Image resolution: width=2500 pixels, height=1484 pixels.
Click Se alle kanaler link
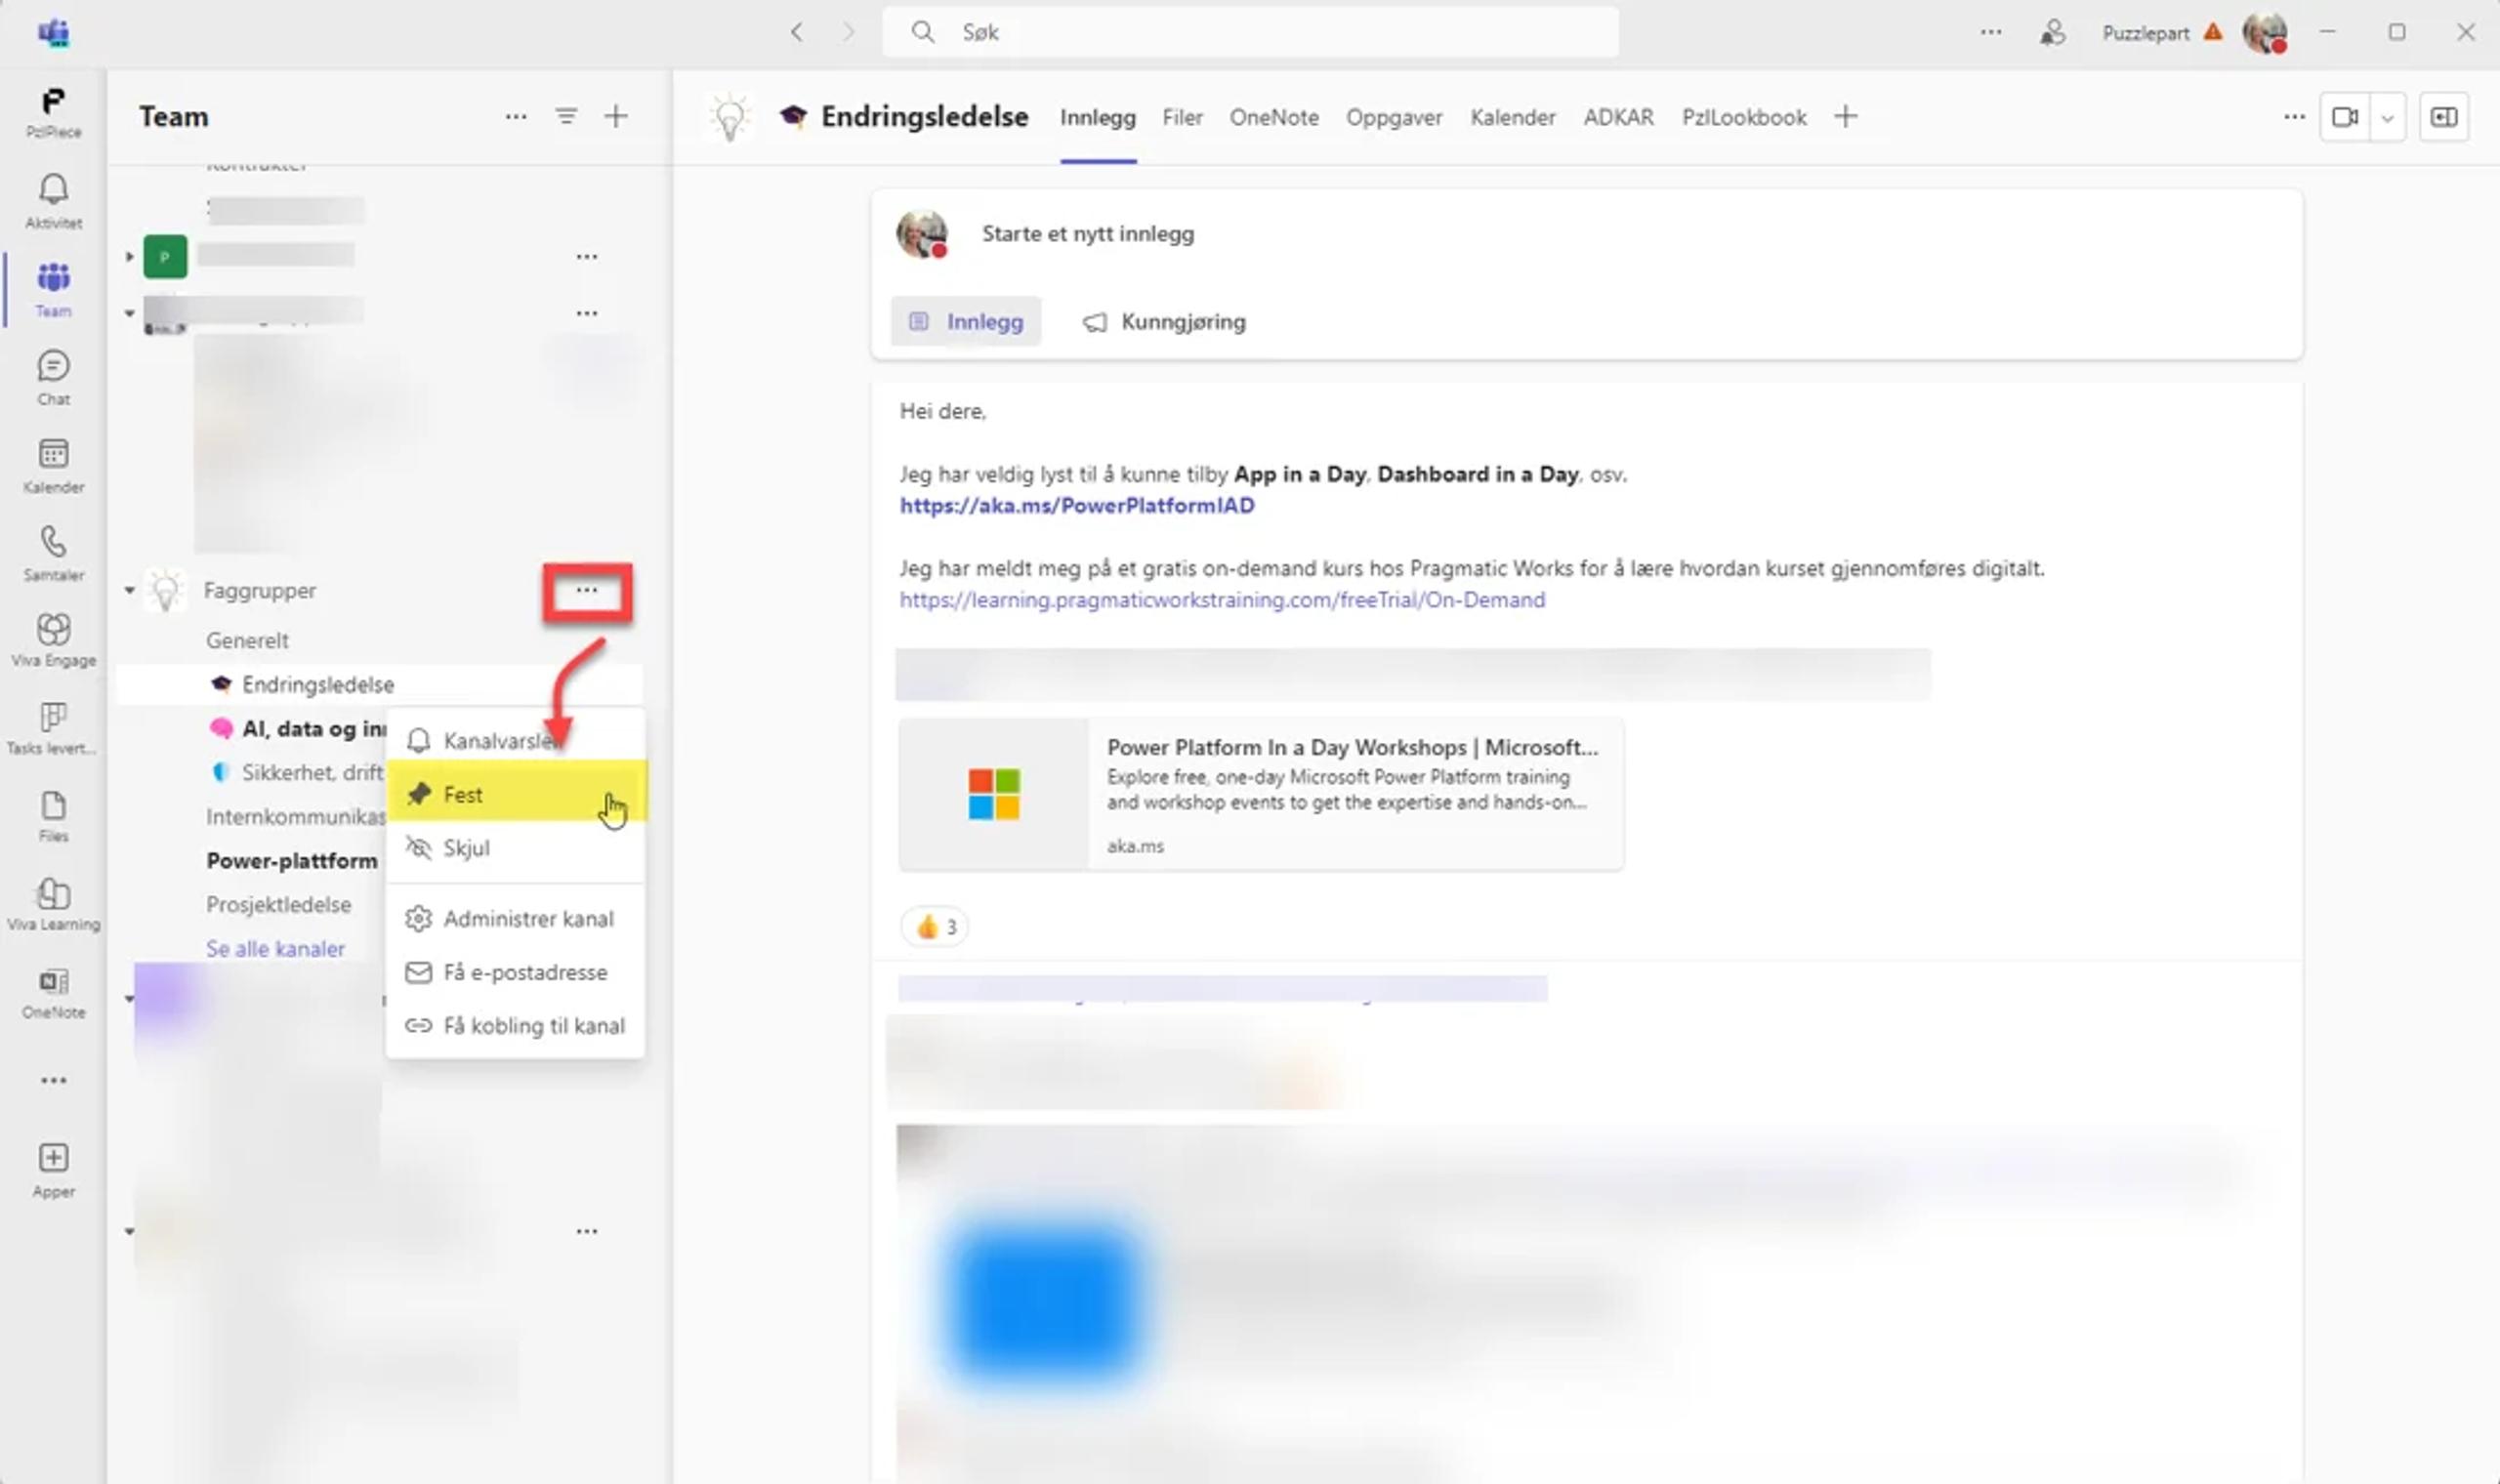pyautogui.click(x=275, y=948)
